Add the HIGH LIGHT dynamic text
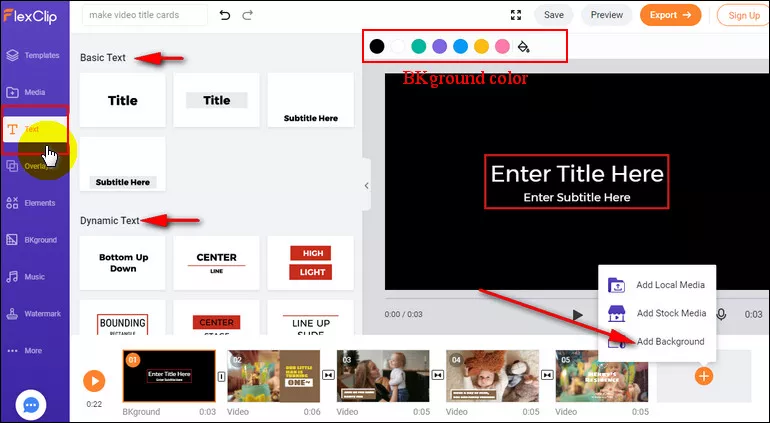Screen dimensions: 770x423 coord(310,263)
